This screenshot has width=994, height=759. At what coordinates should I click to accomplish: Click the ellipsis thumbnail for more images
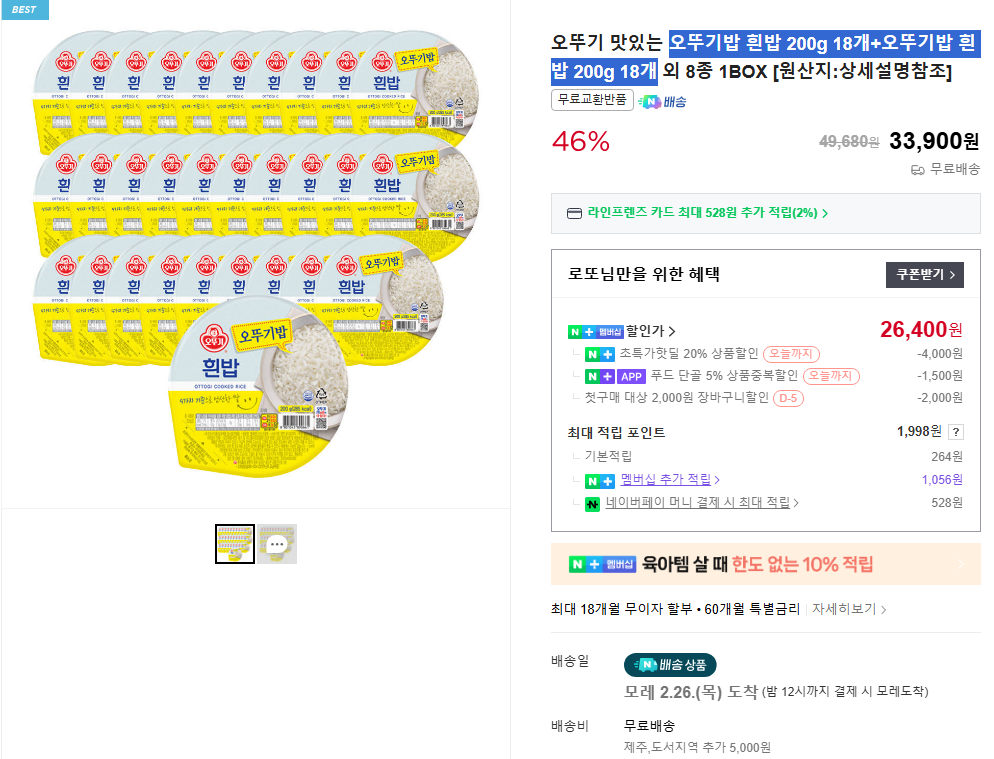pos(277,543)
